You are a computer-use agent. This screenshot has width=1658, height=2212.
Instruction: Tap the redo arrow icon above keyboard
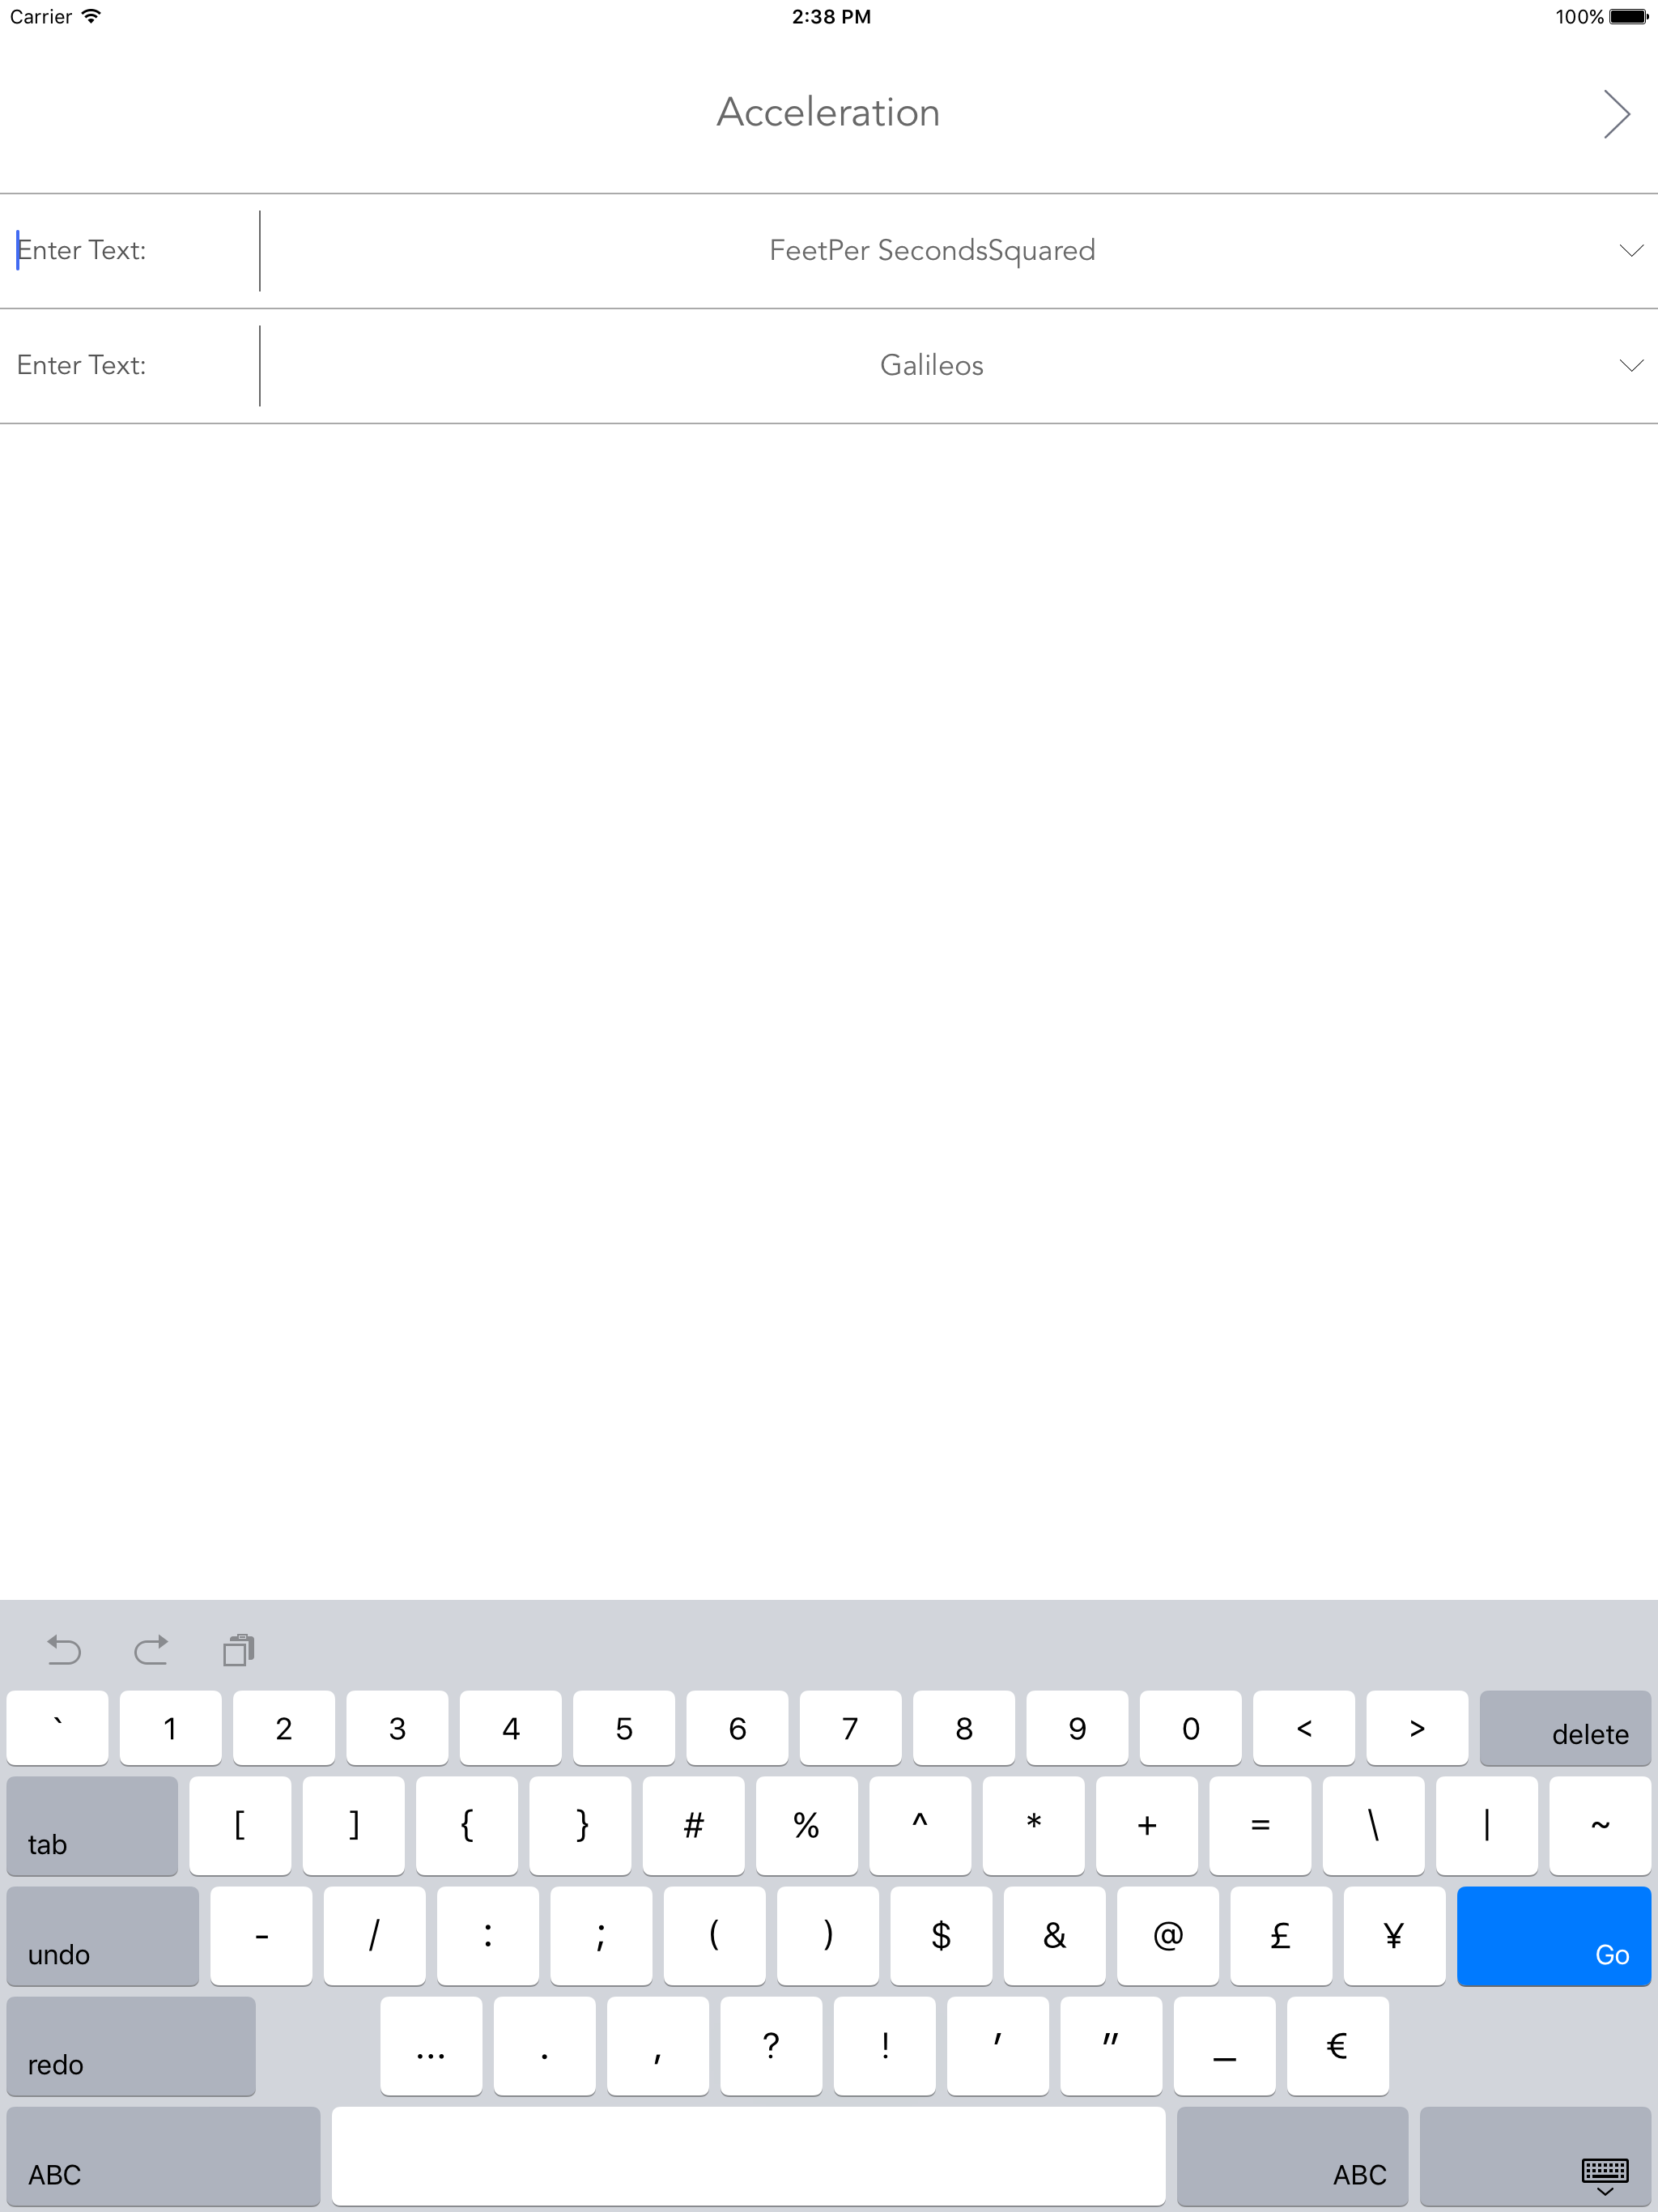tap(151, 1649)
